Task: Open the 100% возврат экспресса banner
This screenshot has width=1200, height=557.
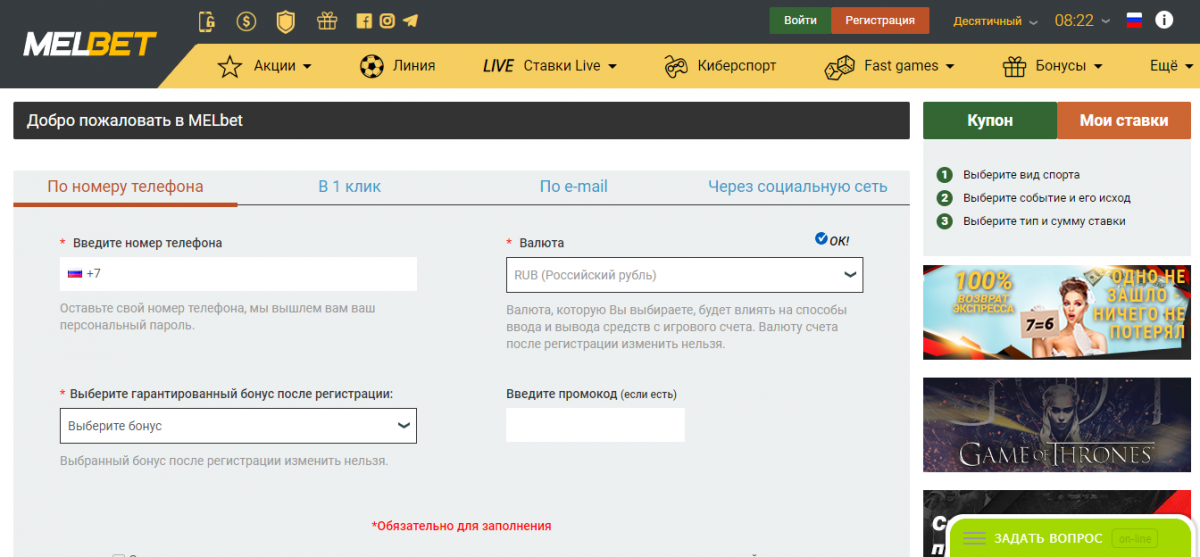Action: 1057,312
